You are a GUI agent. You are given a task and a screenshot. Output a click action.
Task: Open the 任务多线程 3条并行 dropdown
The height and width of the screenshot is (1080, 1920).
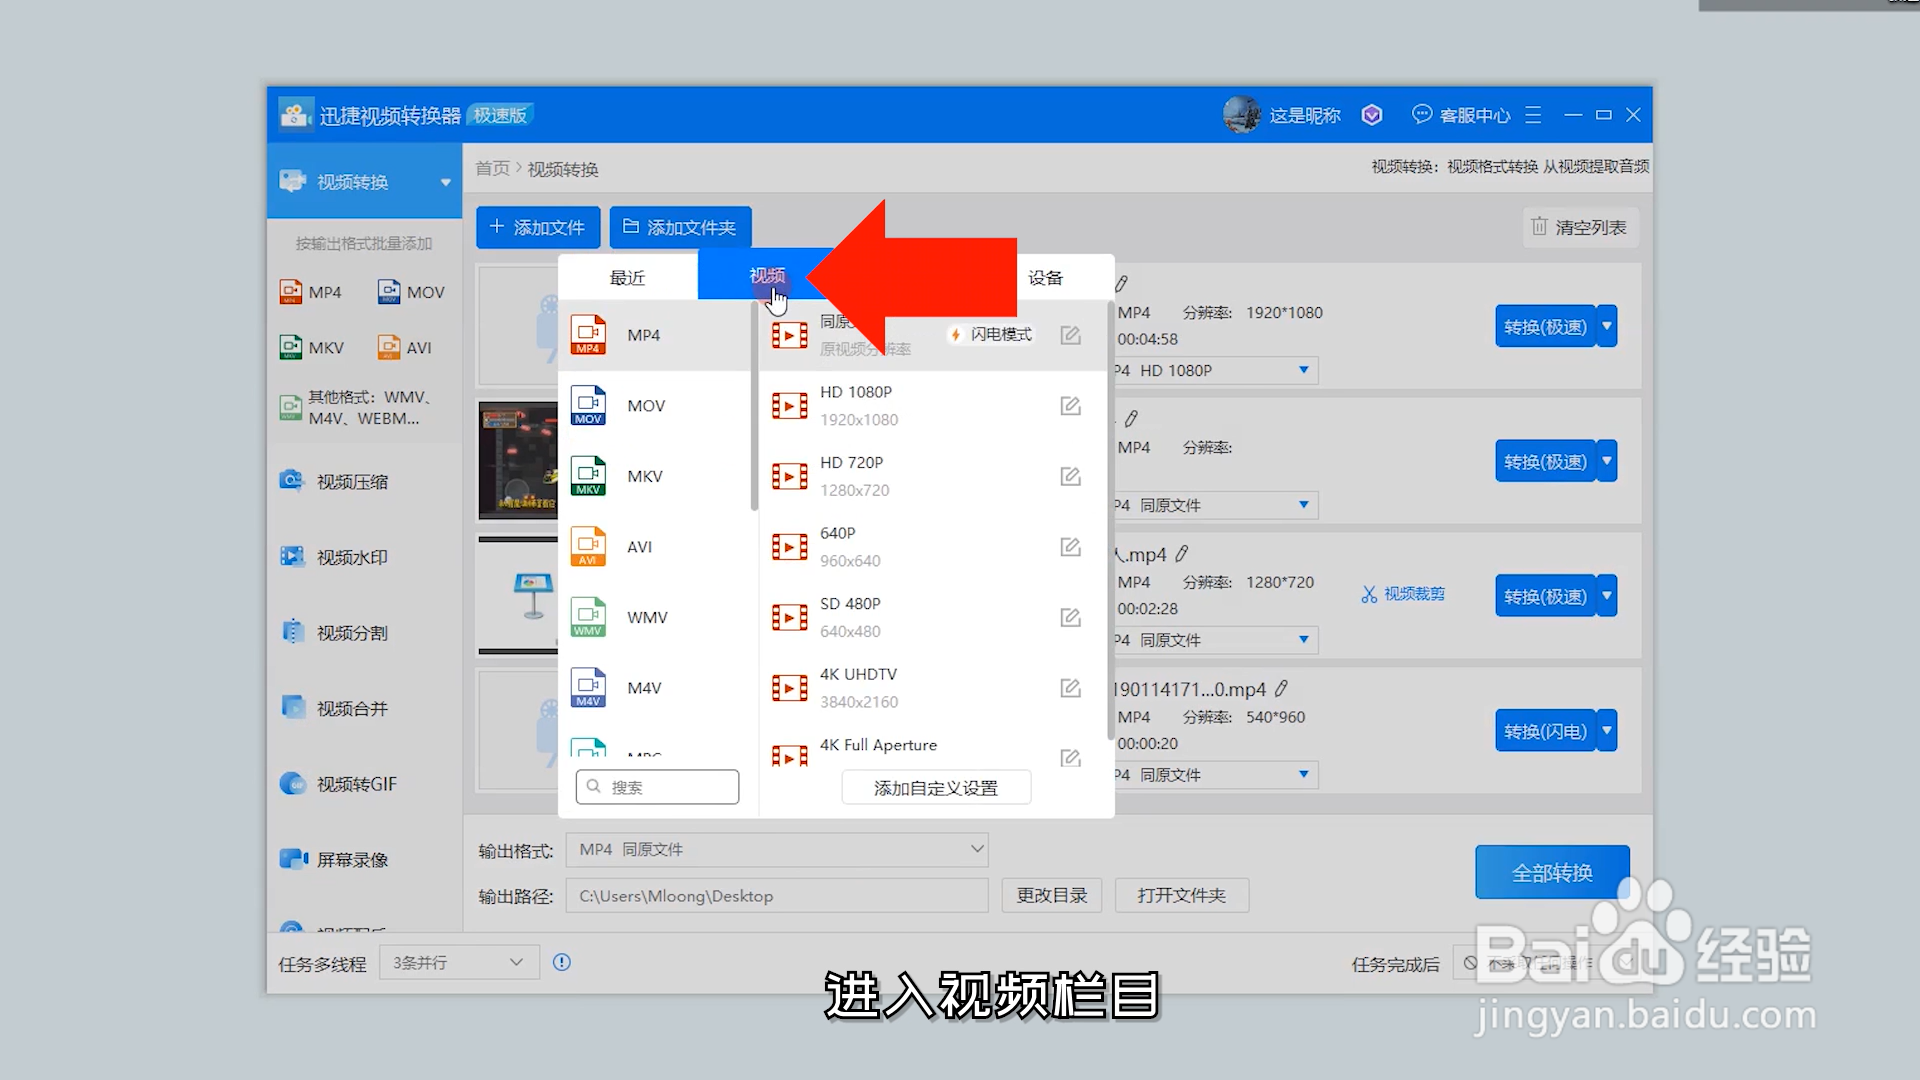[459, 962]
